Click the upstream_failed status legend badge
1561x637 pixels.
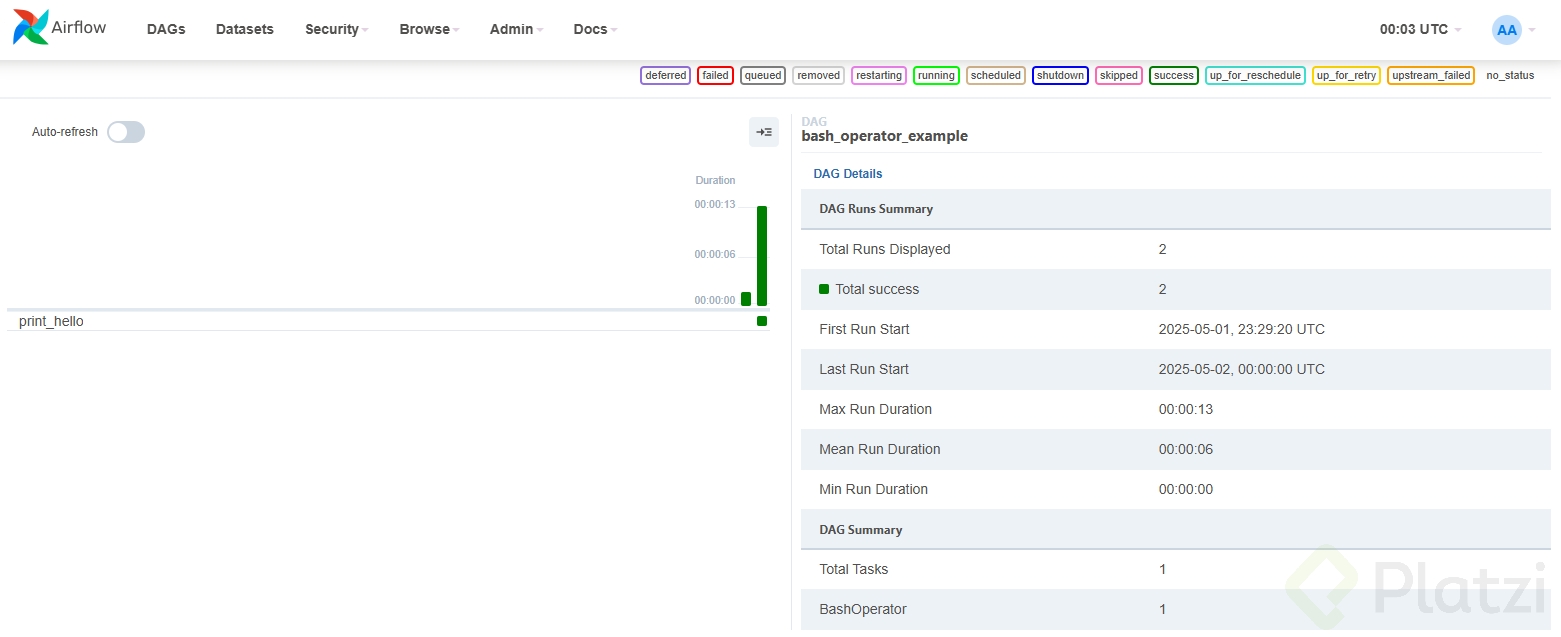pos(1430,75)
